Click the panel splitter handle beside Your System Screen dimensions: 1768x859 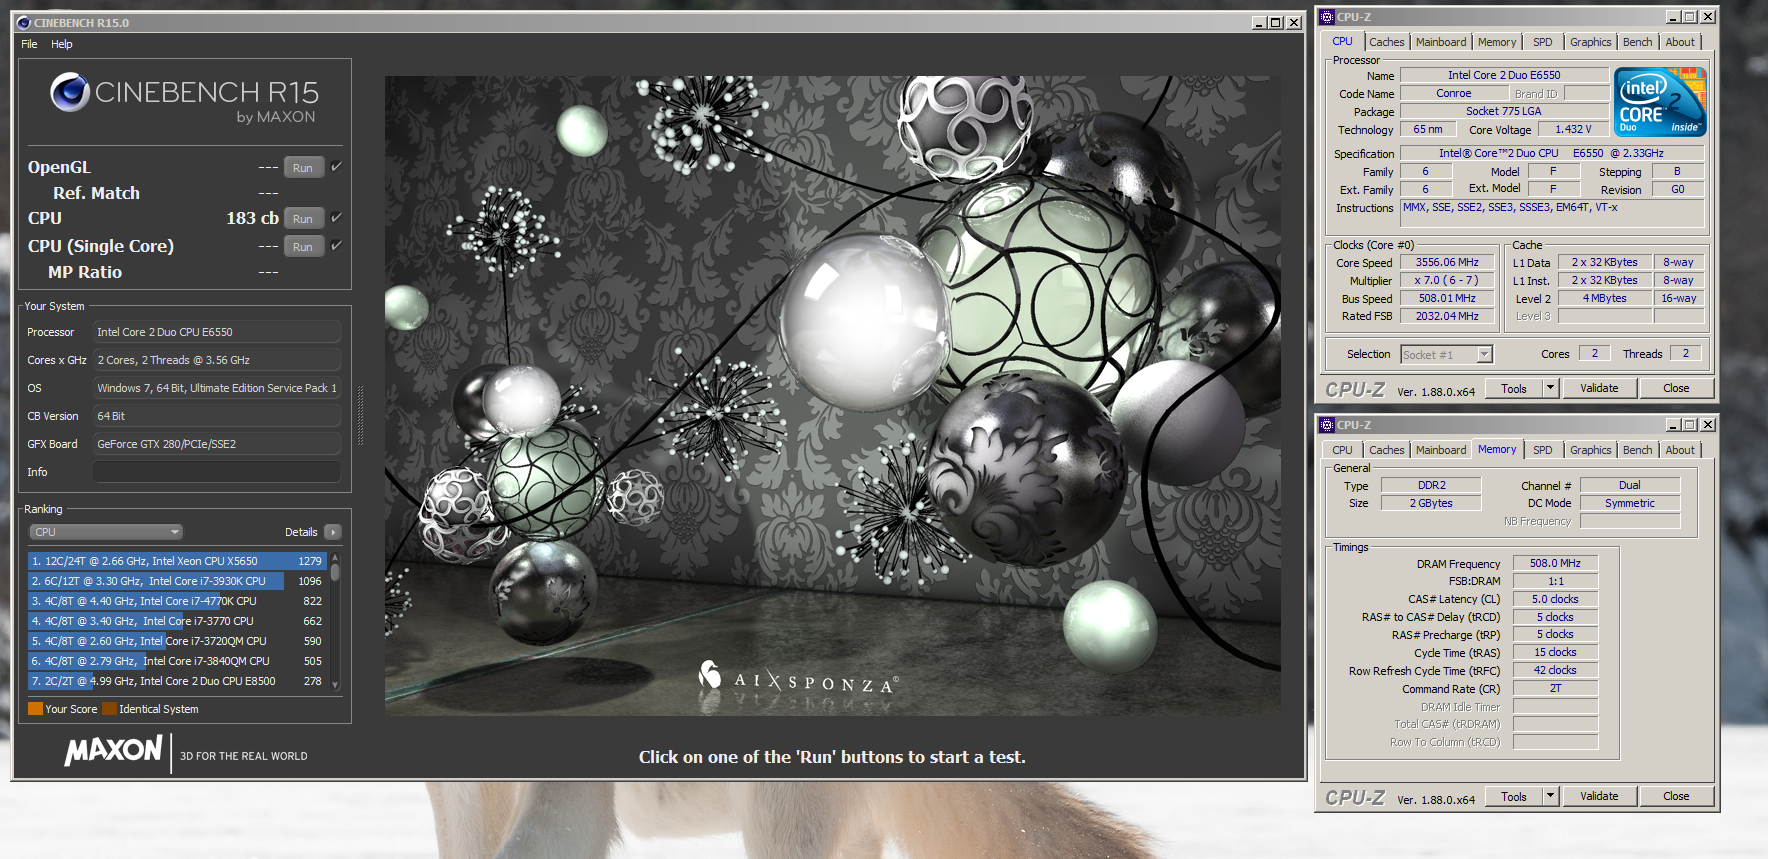point(360,415)
